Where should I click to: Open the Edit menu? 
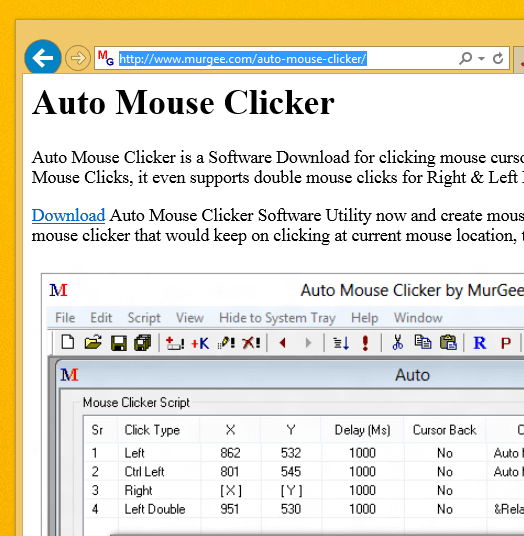click(x=101, y=318)
